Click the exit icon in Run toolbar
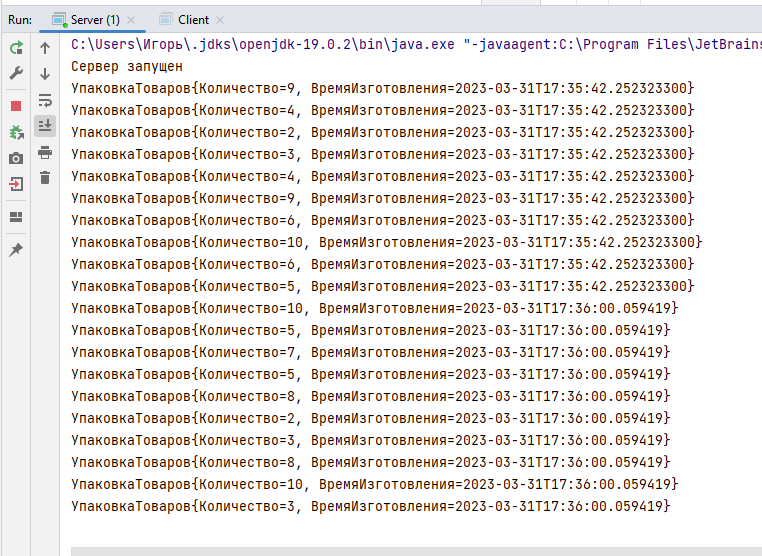The height and width of the screenshot is (556, 762). [x=16, y=184]
